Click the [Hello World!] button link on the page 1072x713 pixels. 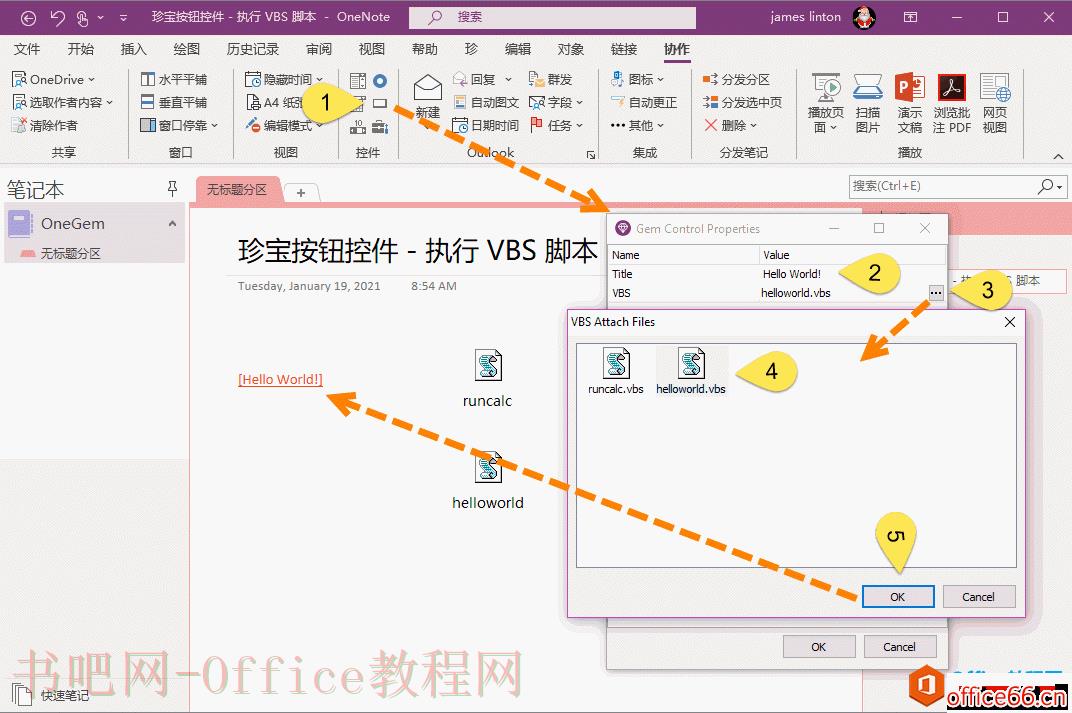click(280, 379)
